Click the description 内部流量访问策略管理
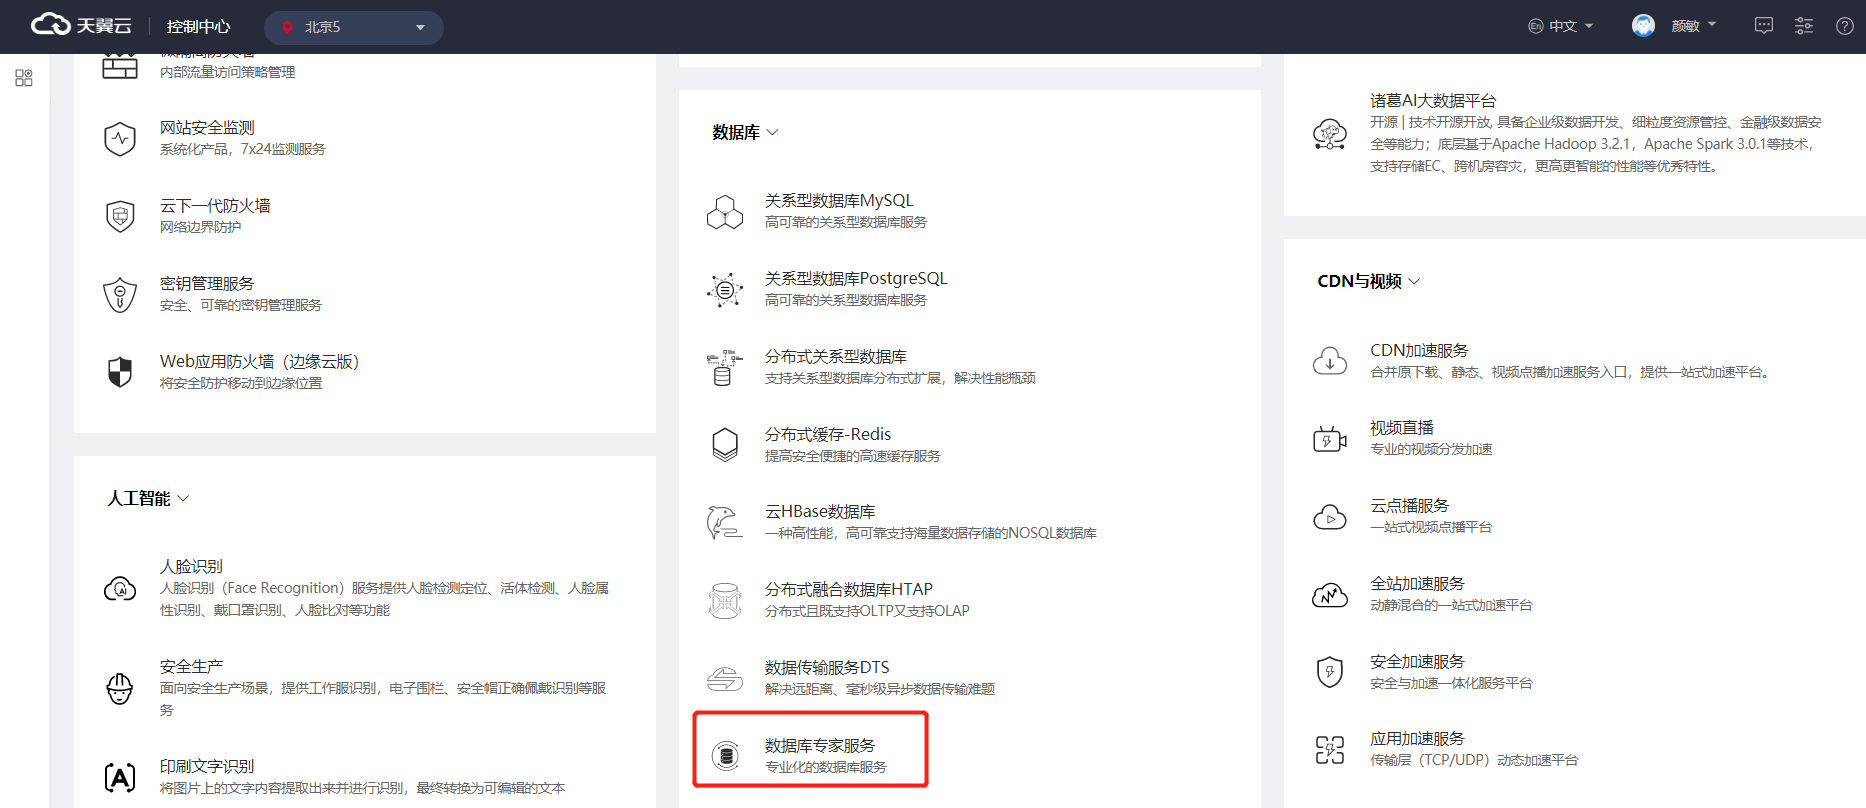Viewport: 1866px width, 808px height. pos(227,72)
